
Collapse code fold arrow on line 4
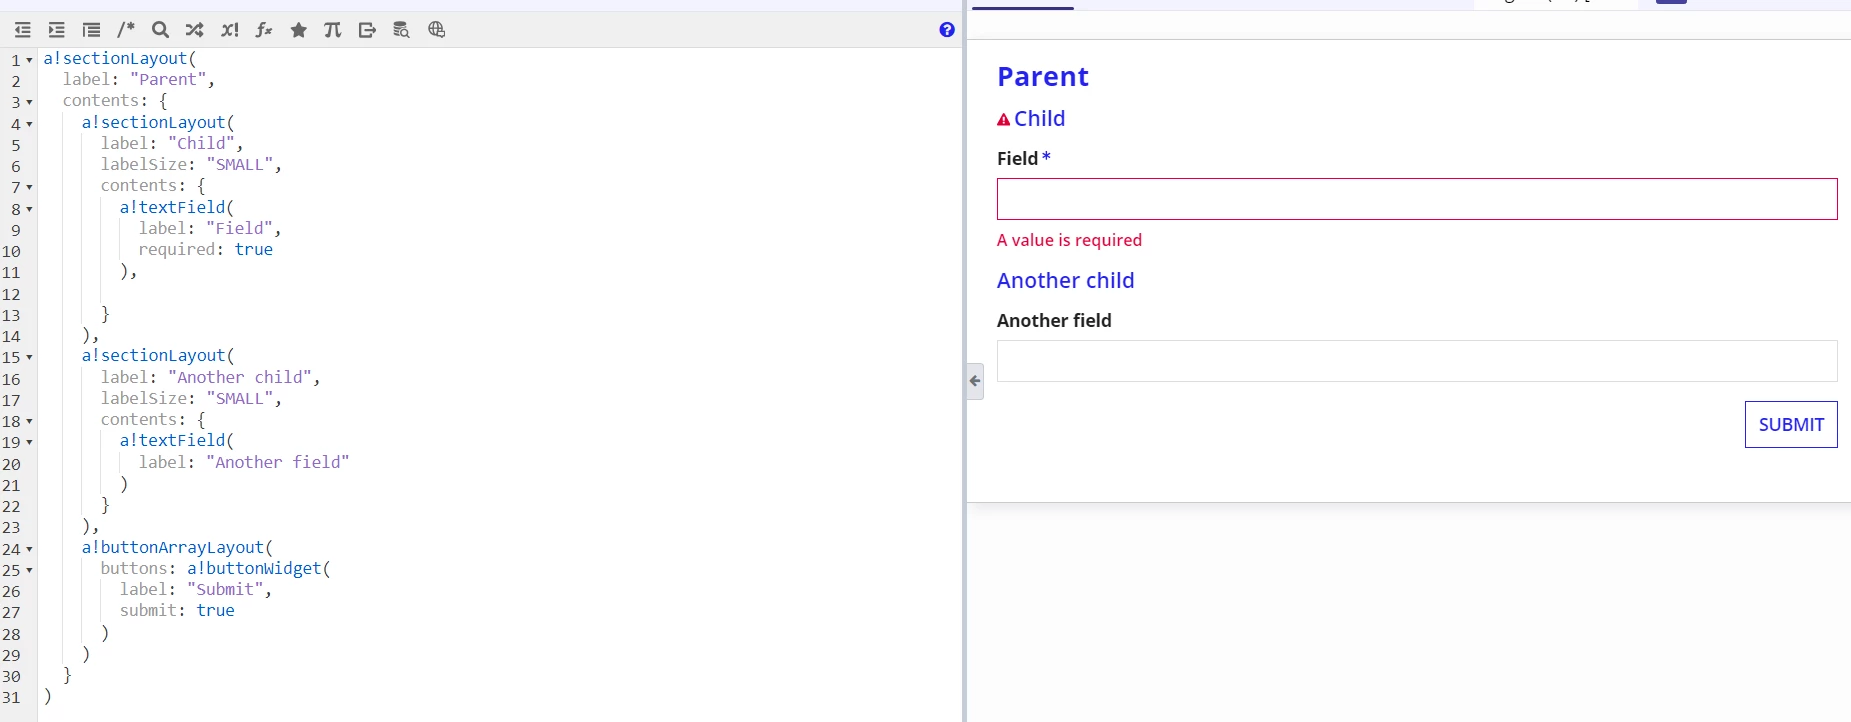[29, 124]
